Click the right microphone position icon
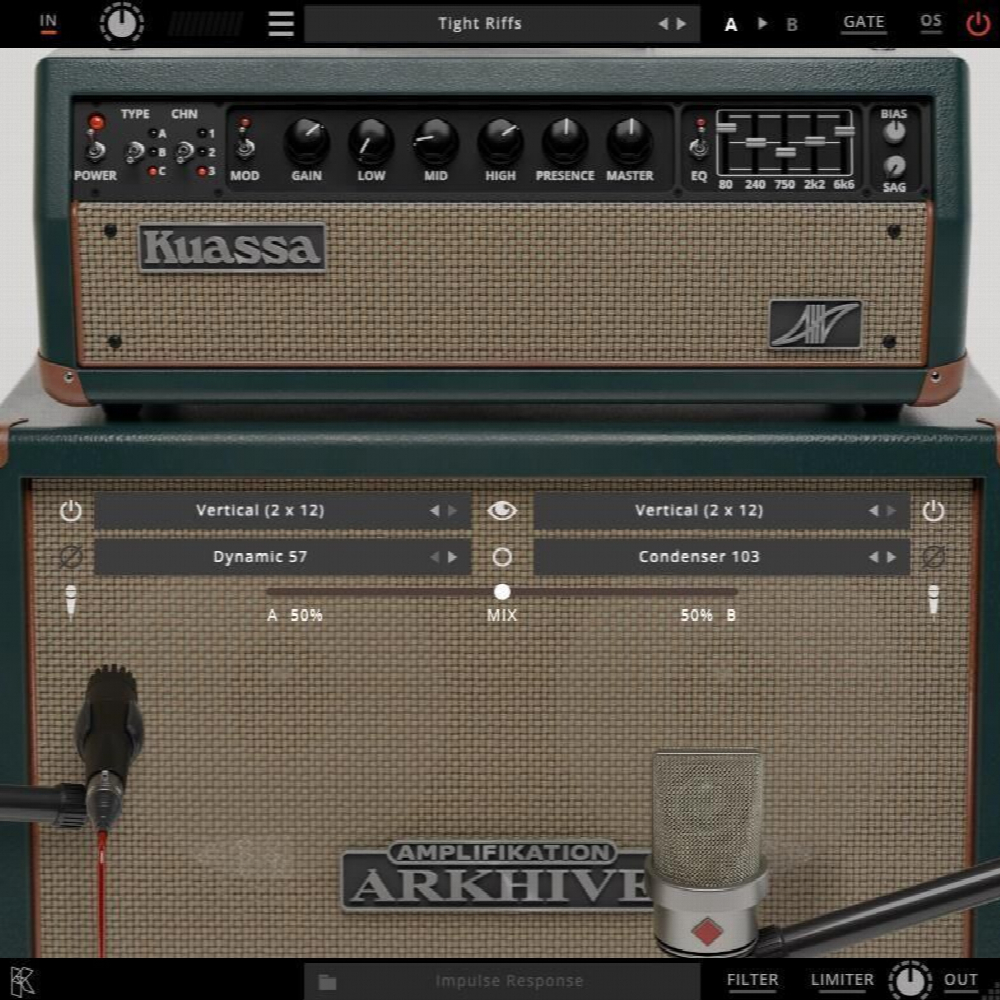1000x1000 pixels. pyautogui.click(x=933, y=600)
